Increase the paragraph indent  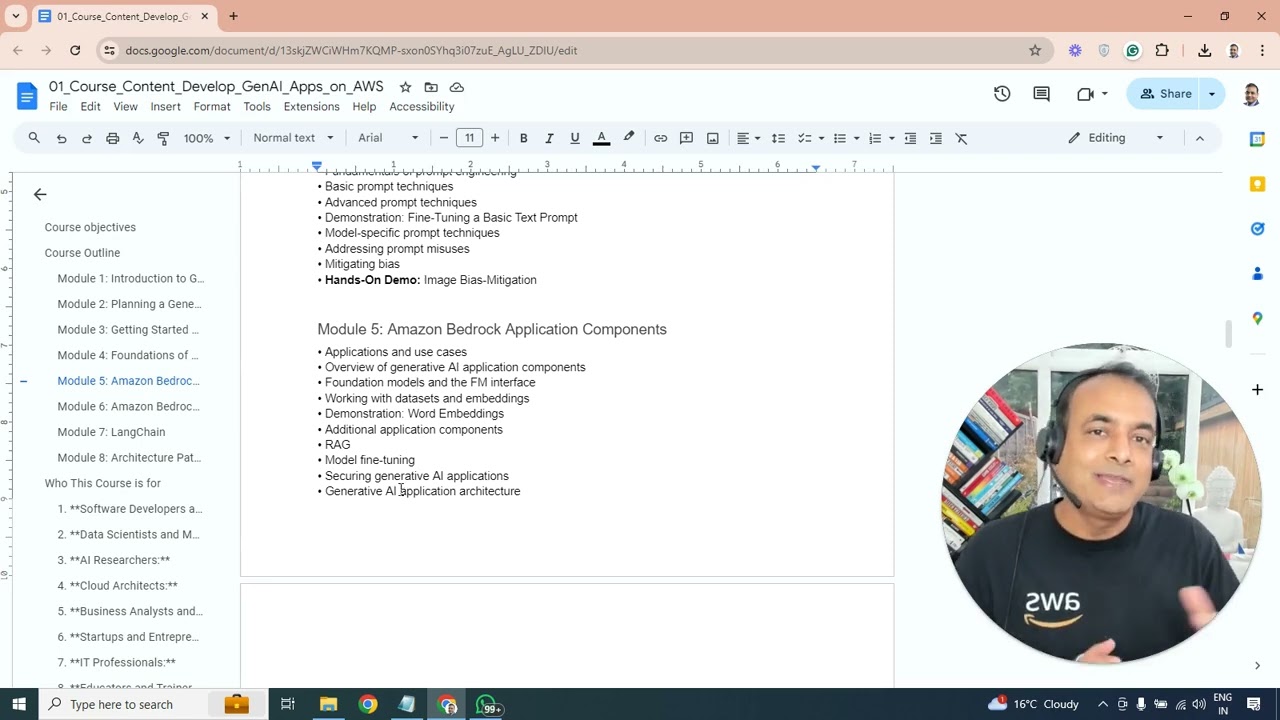(936, 138)
